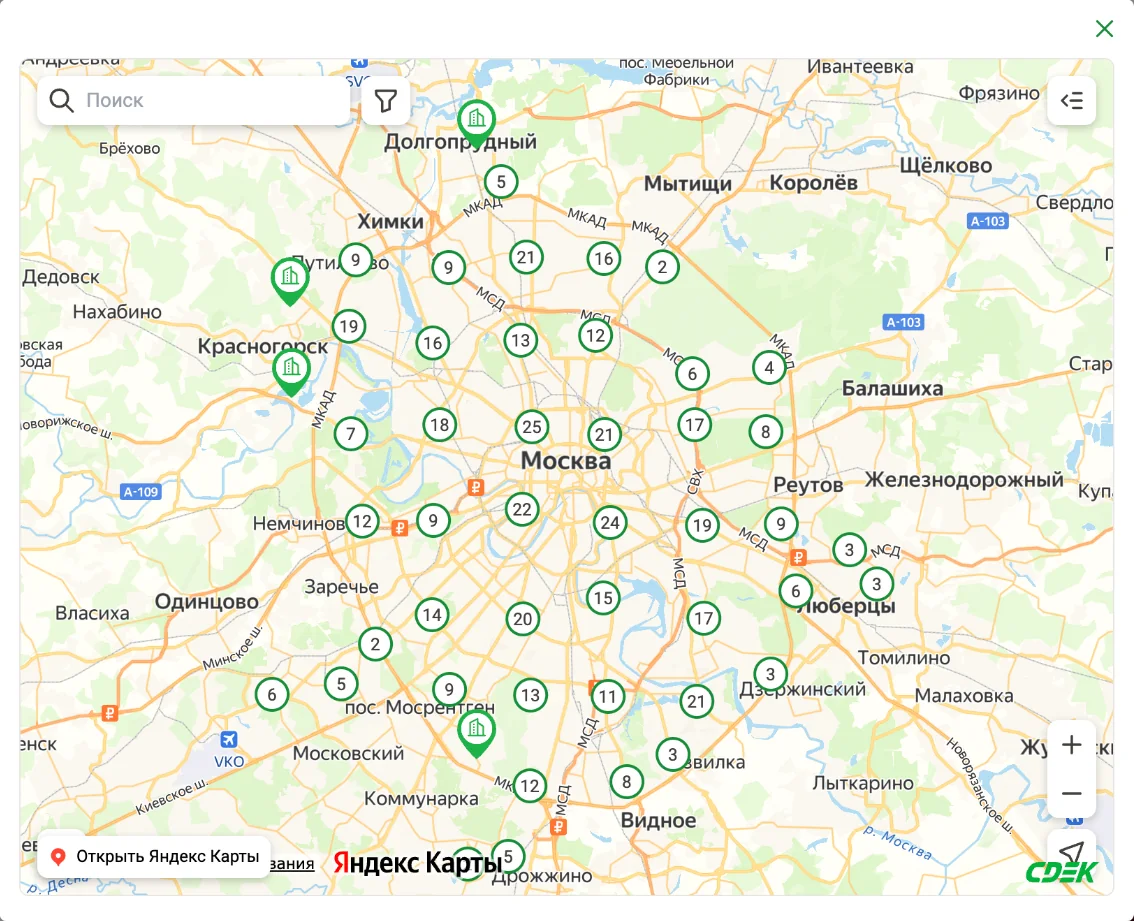Open the filter options funnel icon
The height and width of the screenshot is (921, 1134).
386,101
